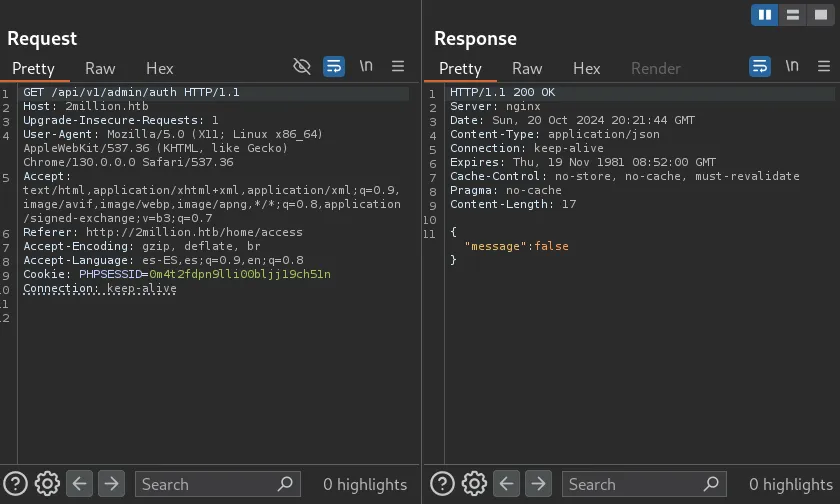840x504 pixels.
Task: Open Request editor options hamburger menu
Action: pyautogui.click(x=398, y=67)
